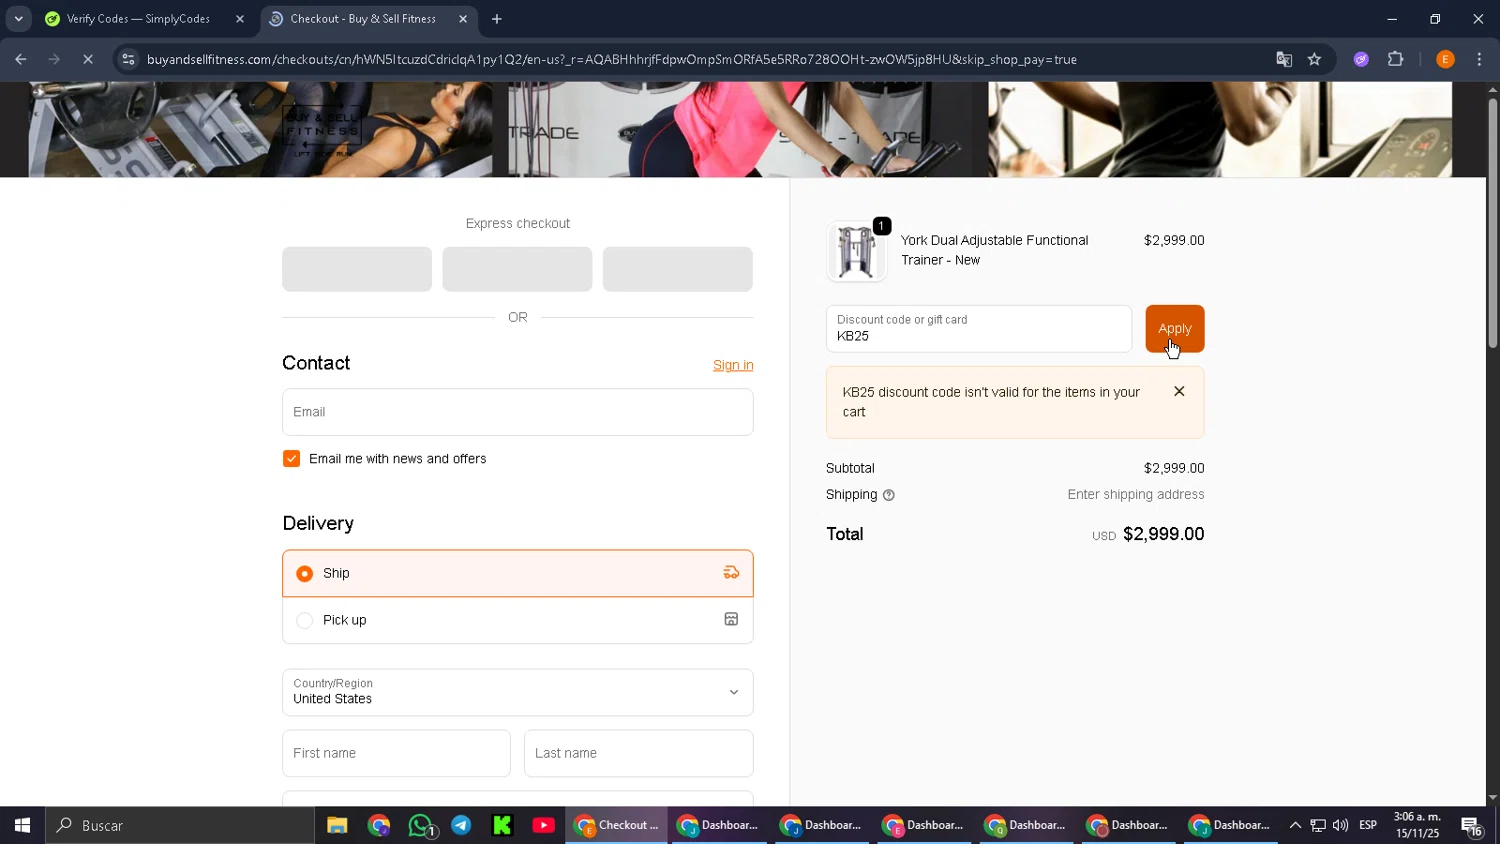Open the Windows Start menu
This screenshot has height=844, width=1500.
click(22, 825)
